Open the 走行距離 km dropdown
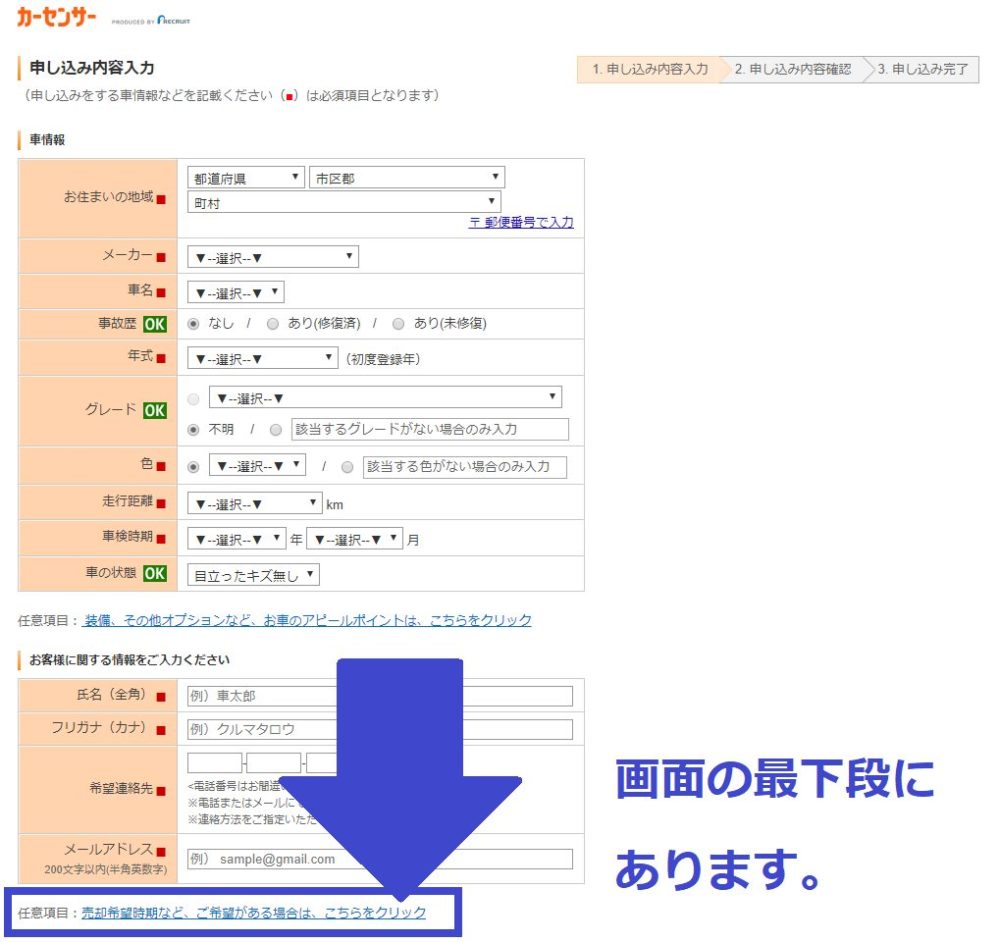The width and height of the screenshot is (1000, 942). click(x=254, y=503)
